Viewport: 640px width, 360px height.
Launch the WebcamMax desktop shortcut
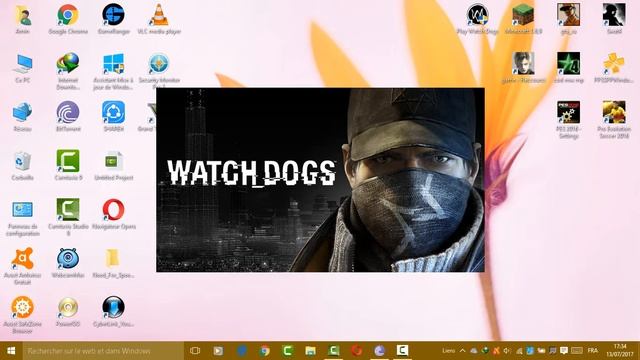point(68,263)
